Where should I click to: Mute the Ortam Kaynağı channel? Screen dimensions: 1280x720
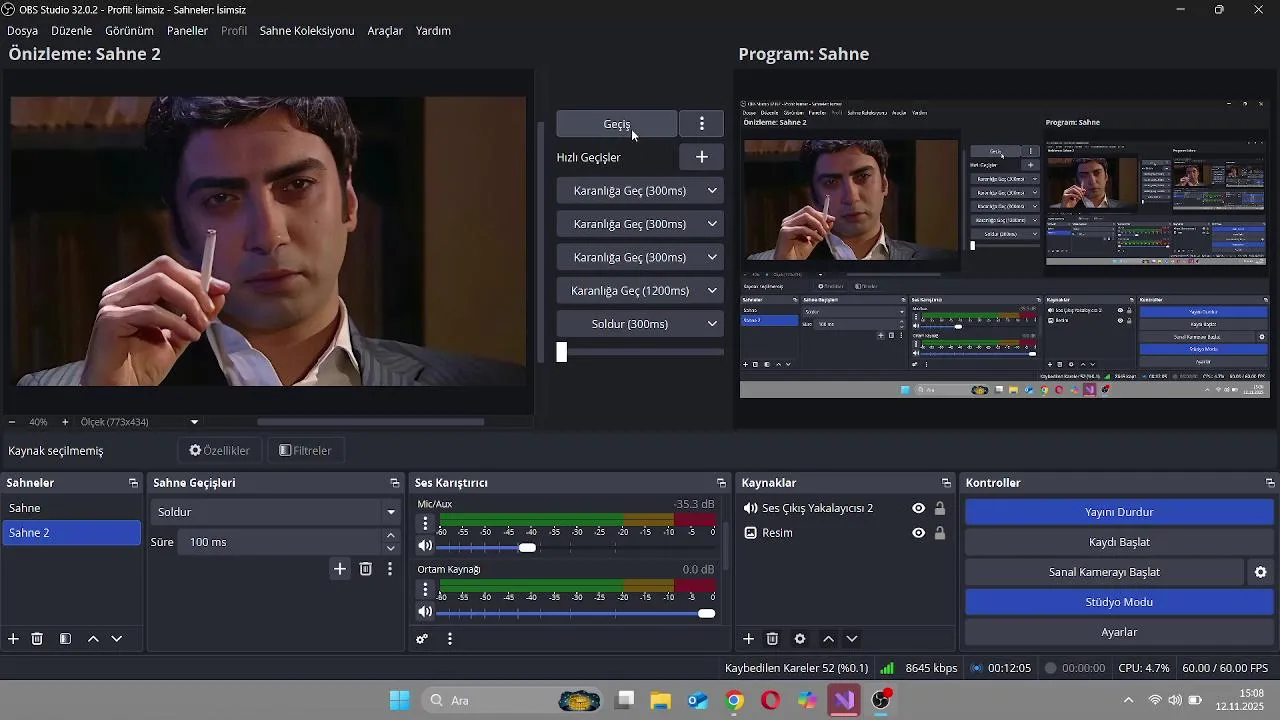(x=425, y=612)
